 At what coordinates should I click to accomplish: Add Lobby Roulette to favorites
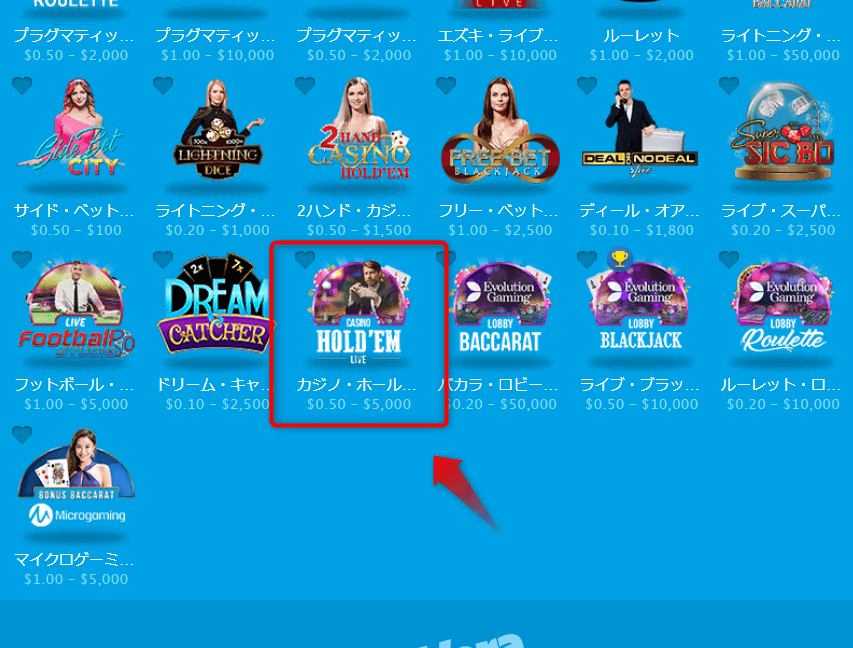click(x=729, y=260)
